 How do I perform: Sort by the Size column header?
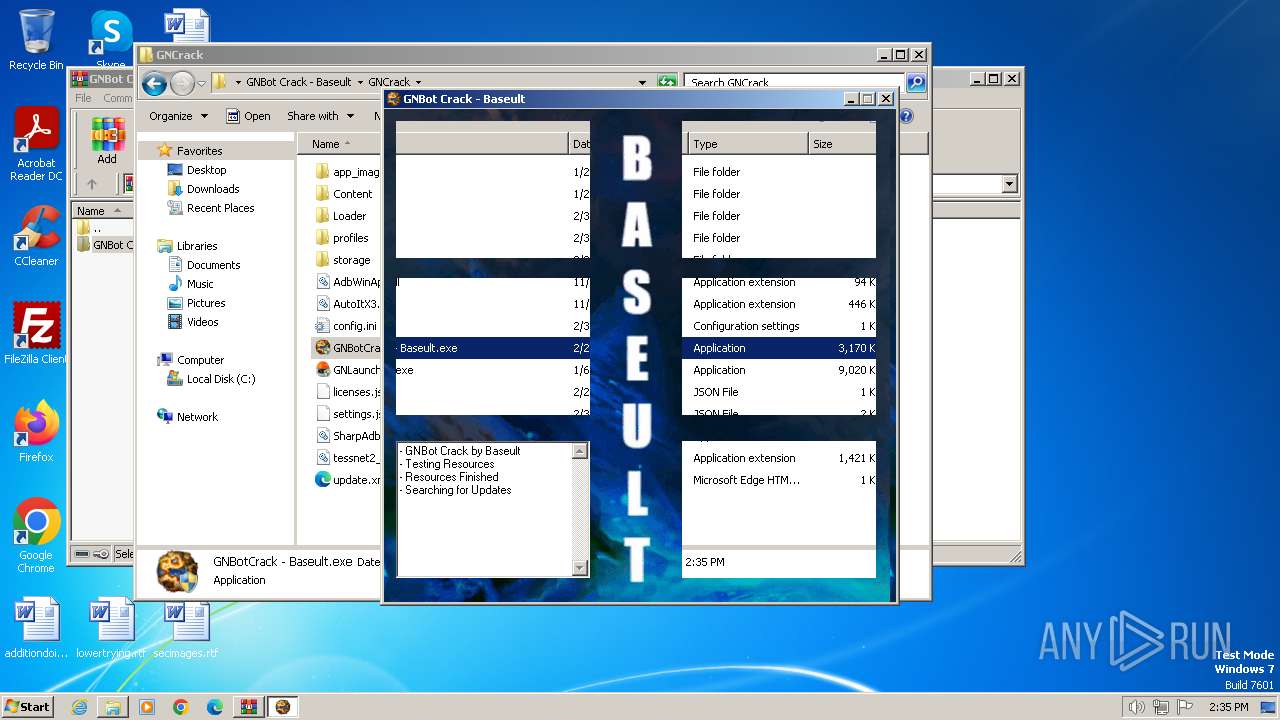click(x=842, y=144)
